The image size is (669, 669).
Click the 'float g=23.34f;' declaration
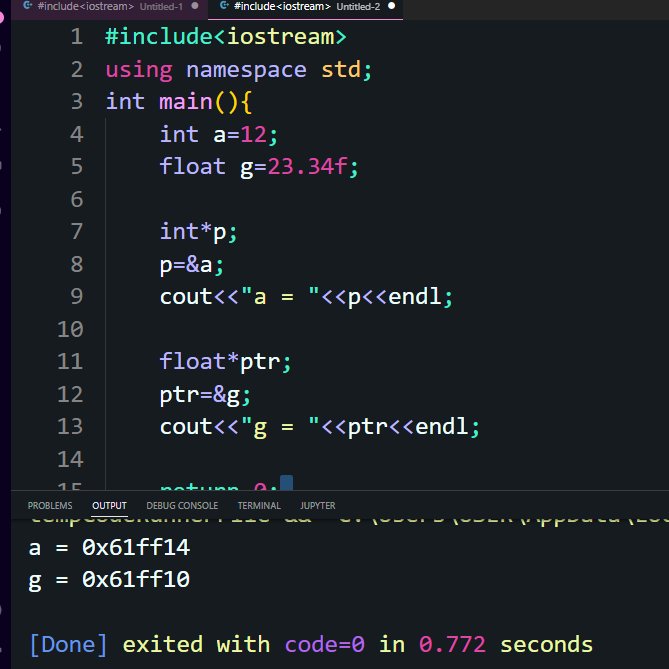pyautogui.click(x=259, y=167)
